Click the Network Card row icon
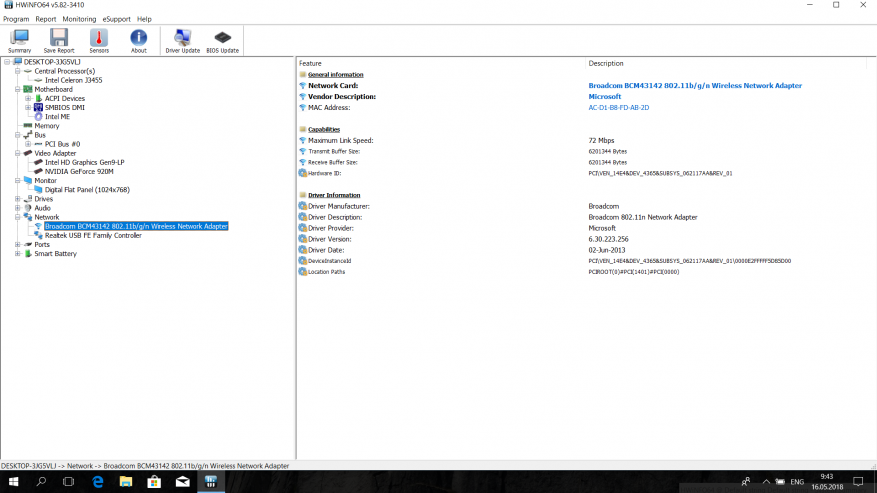 303,86
